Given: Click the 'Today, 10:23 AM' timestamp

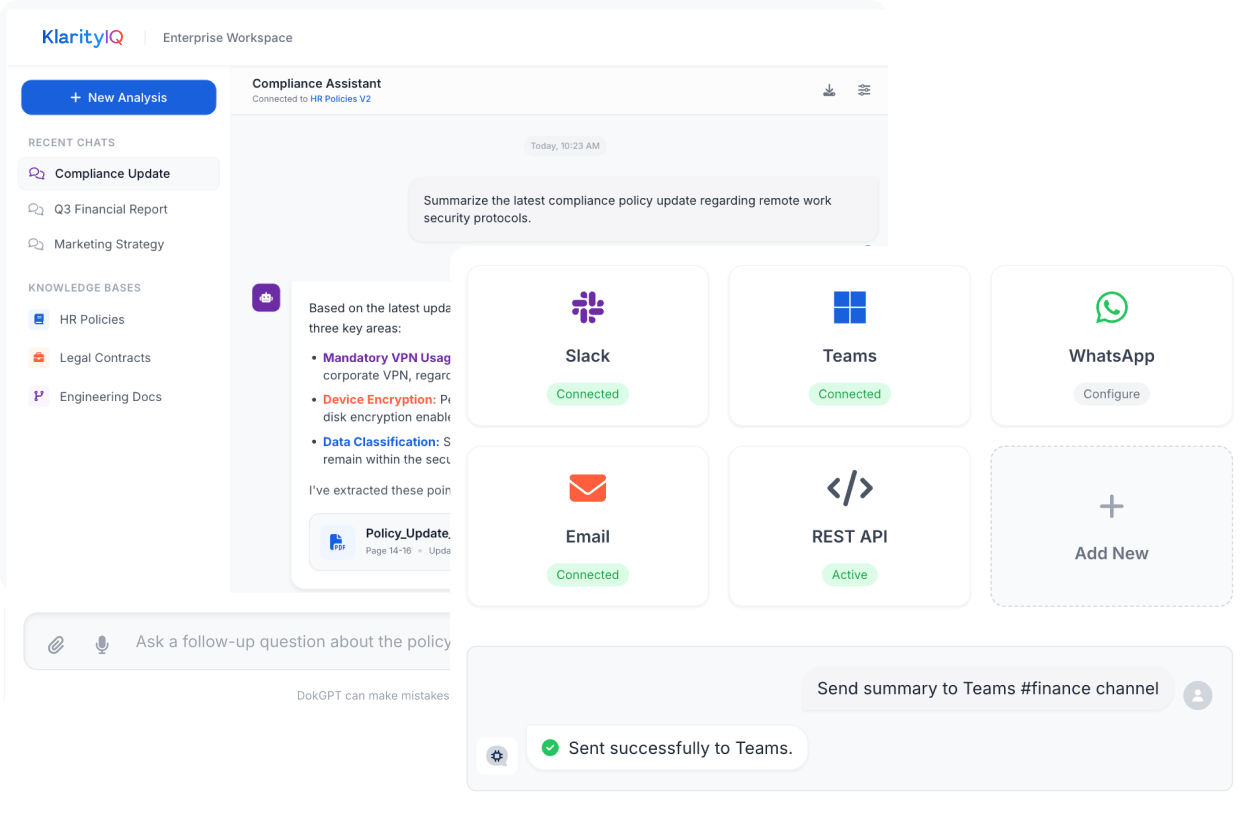Looking at the screenshot, I should click(565, 146).
